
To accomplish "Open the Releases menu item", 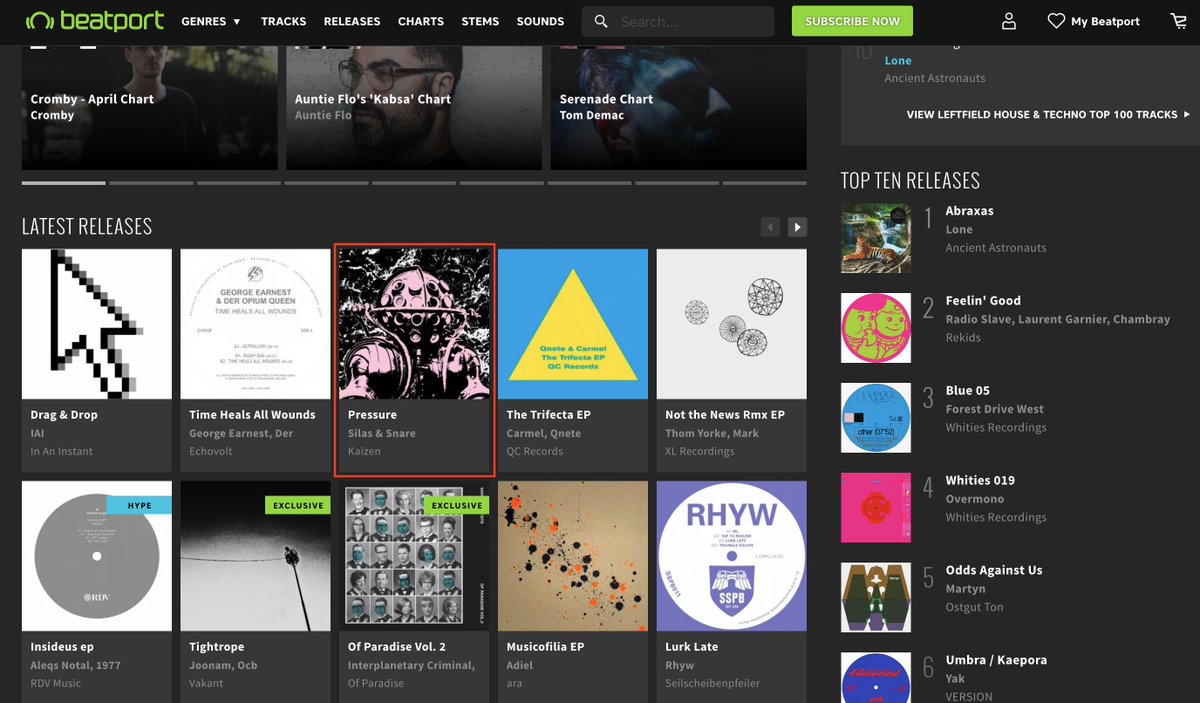I will click(x=352, y=21).
